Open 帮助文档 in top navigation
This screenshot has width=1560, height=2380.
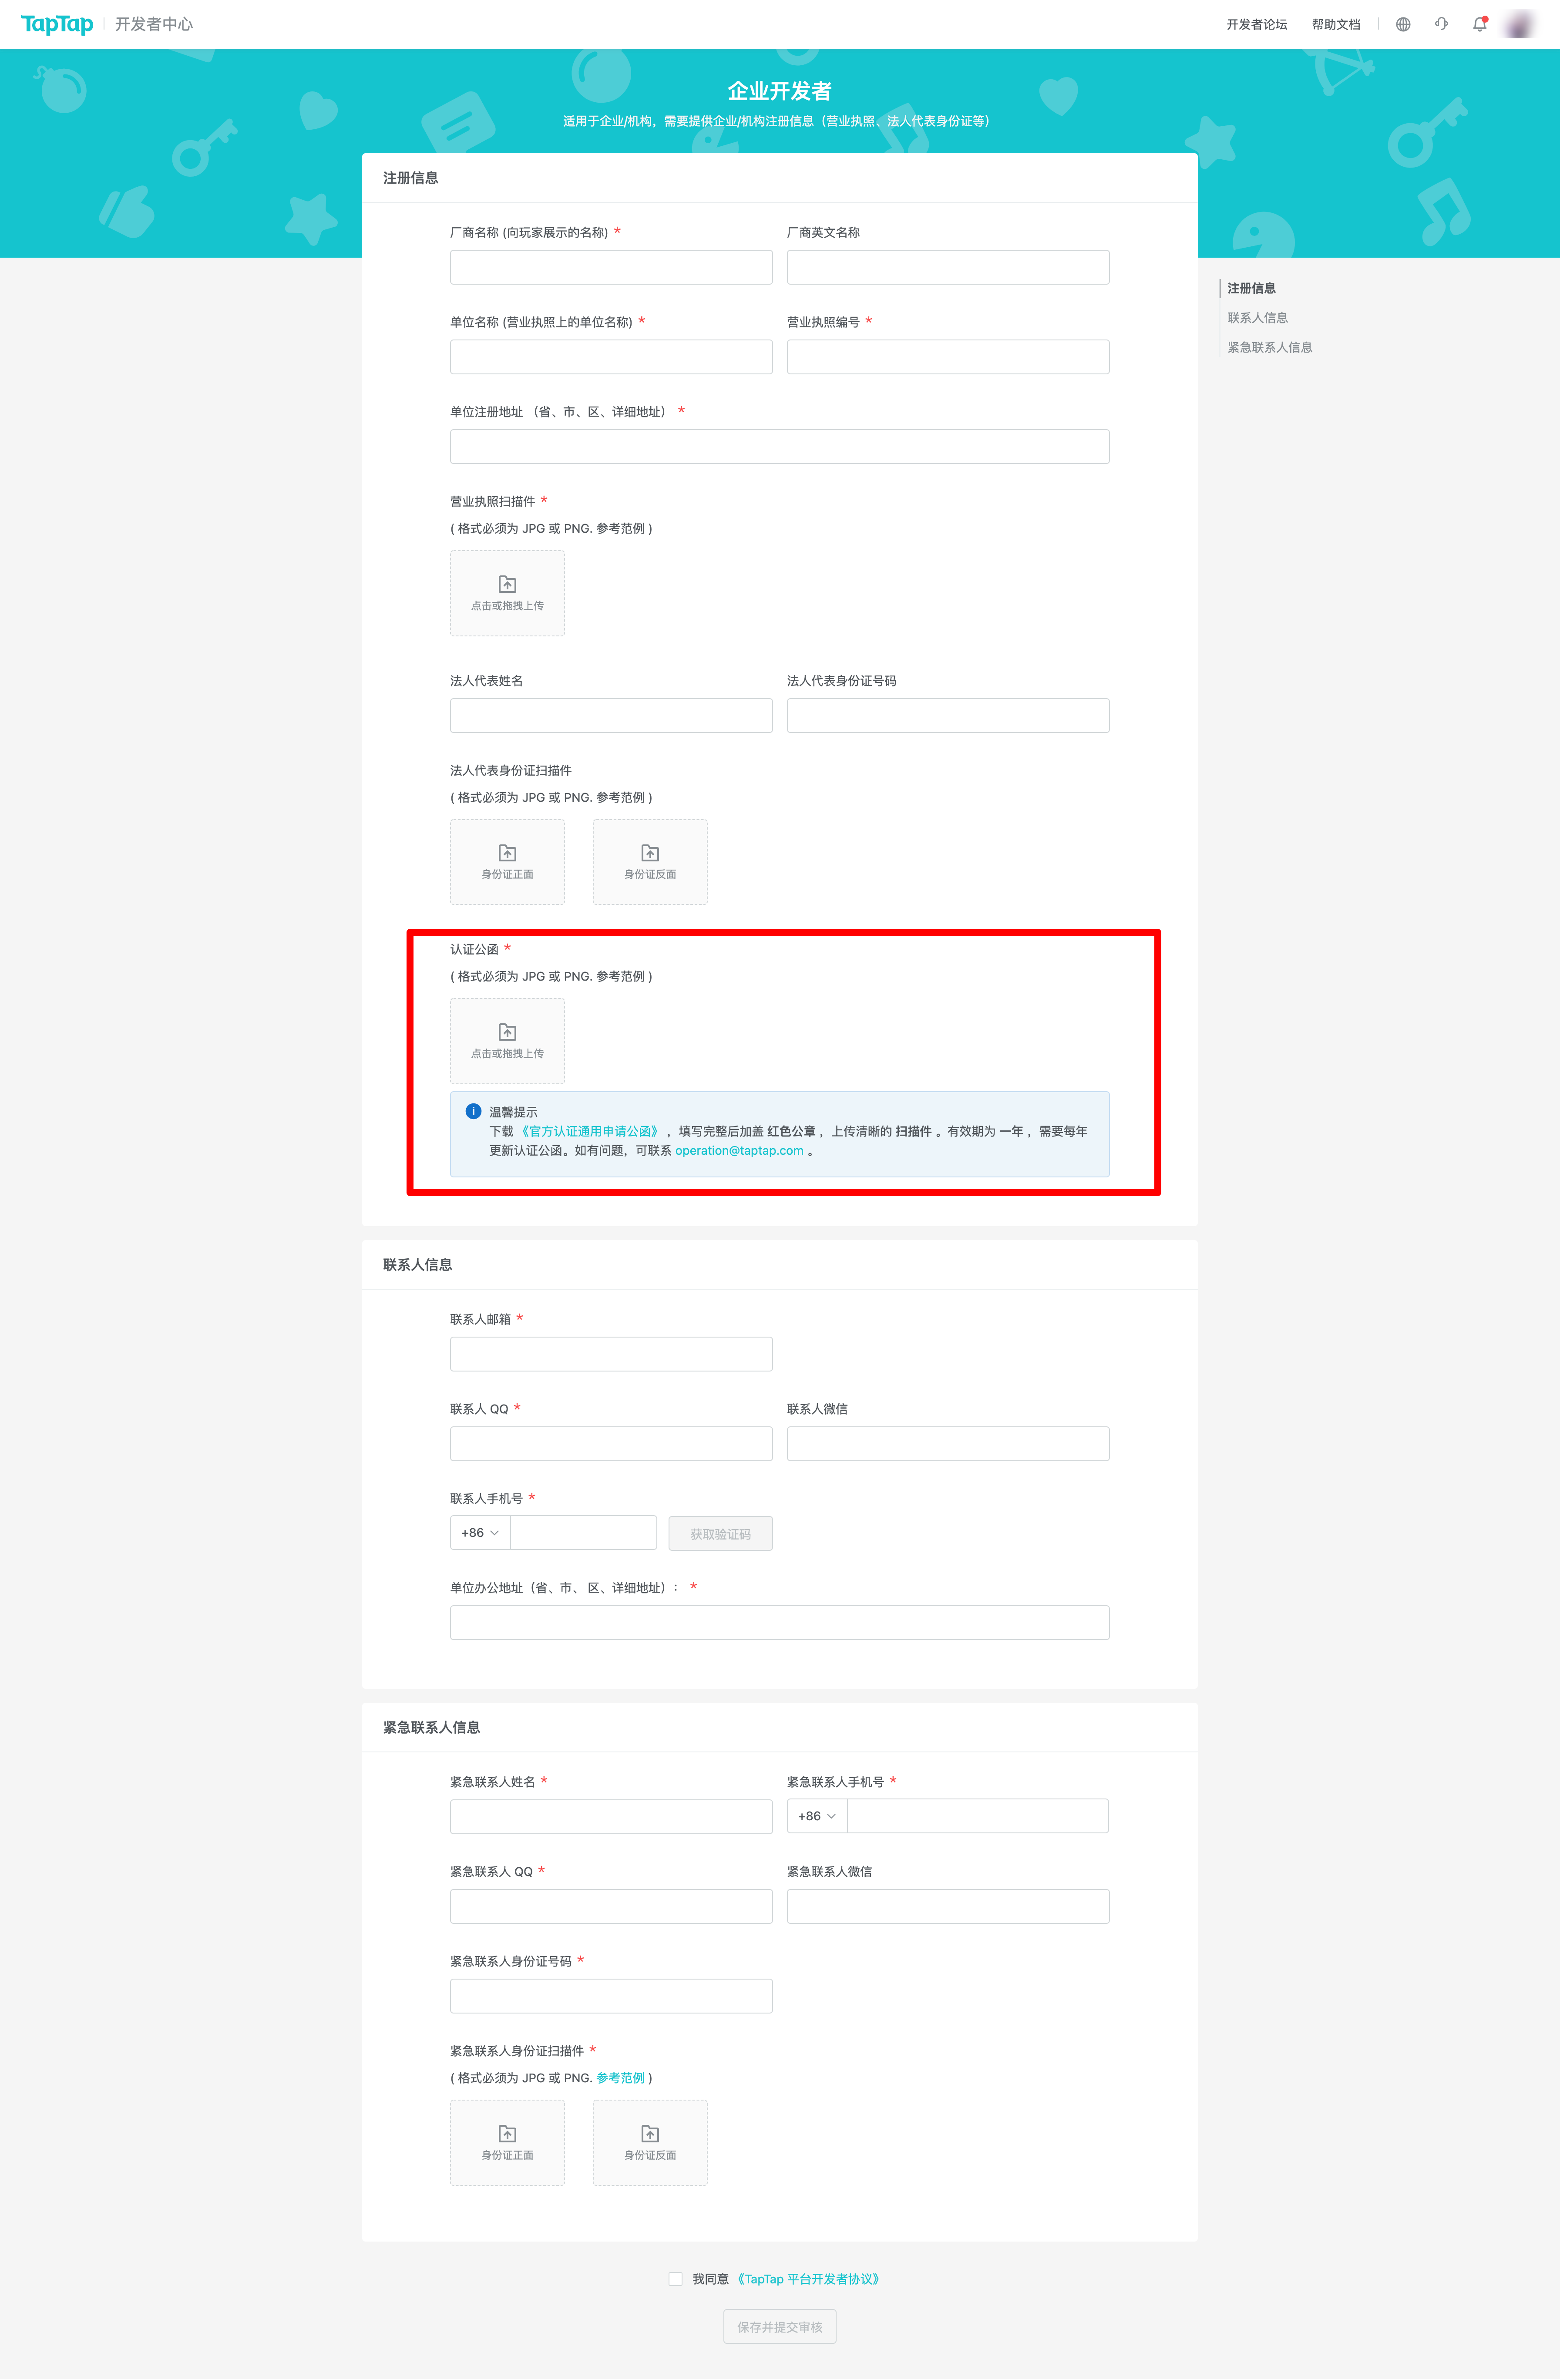tap(1336, 24)
